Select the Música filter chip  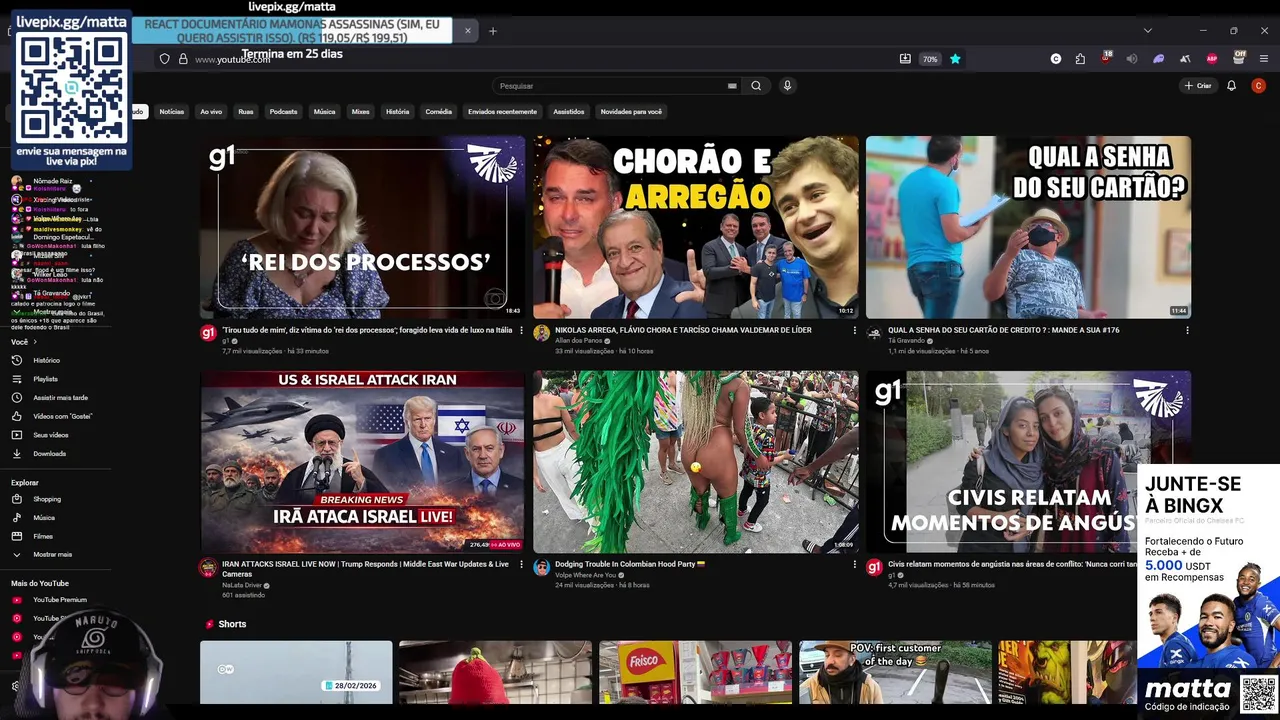pyautogui.click(x=324, y=112)
